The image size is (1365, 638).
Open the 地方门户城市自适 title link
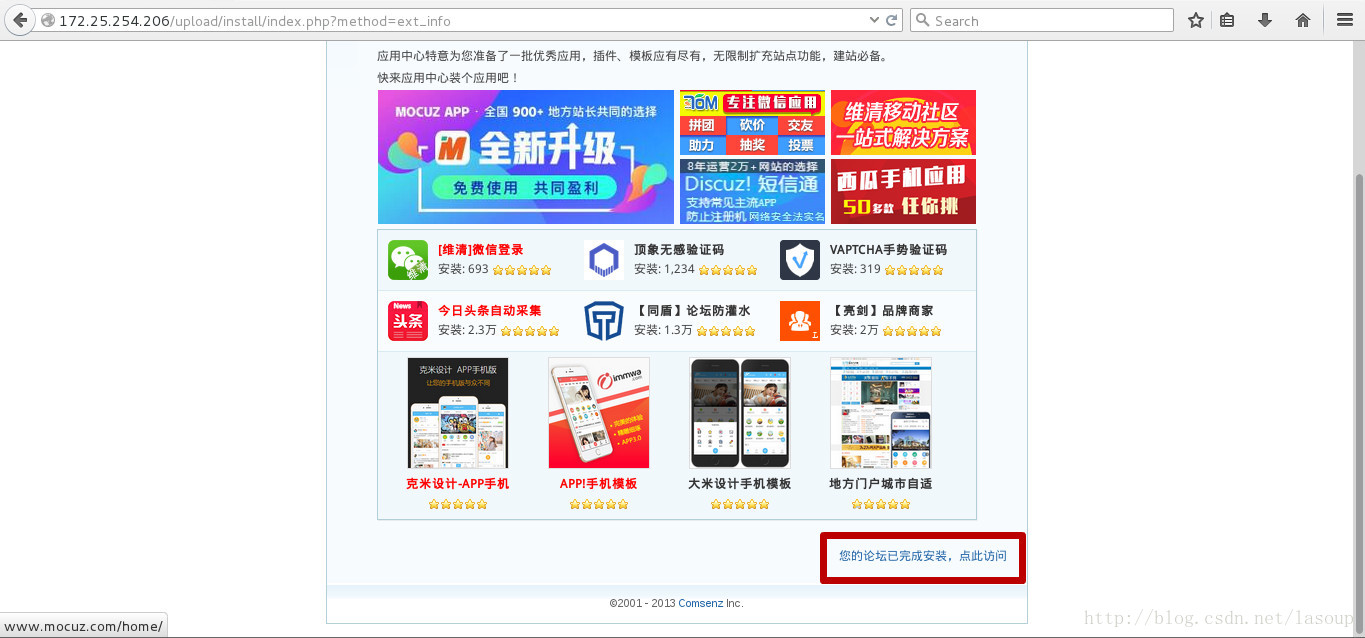tap(881, 484)
